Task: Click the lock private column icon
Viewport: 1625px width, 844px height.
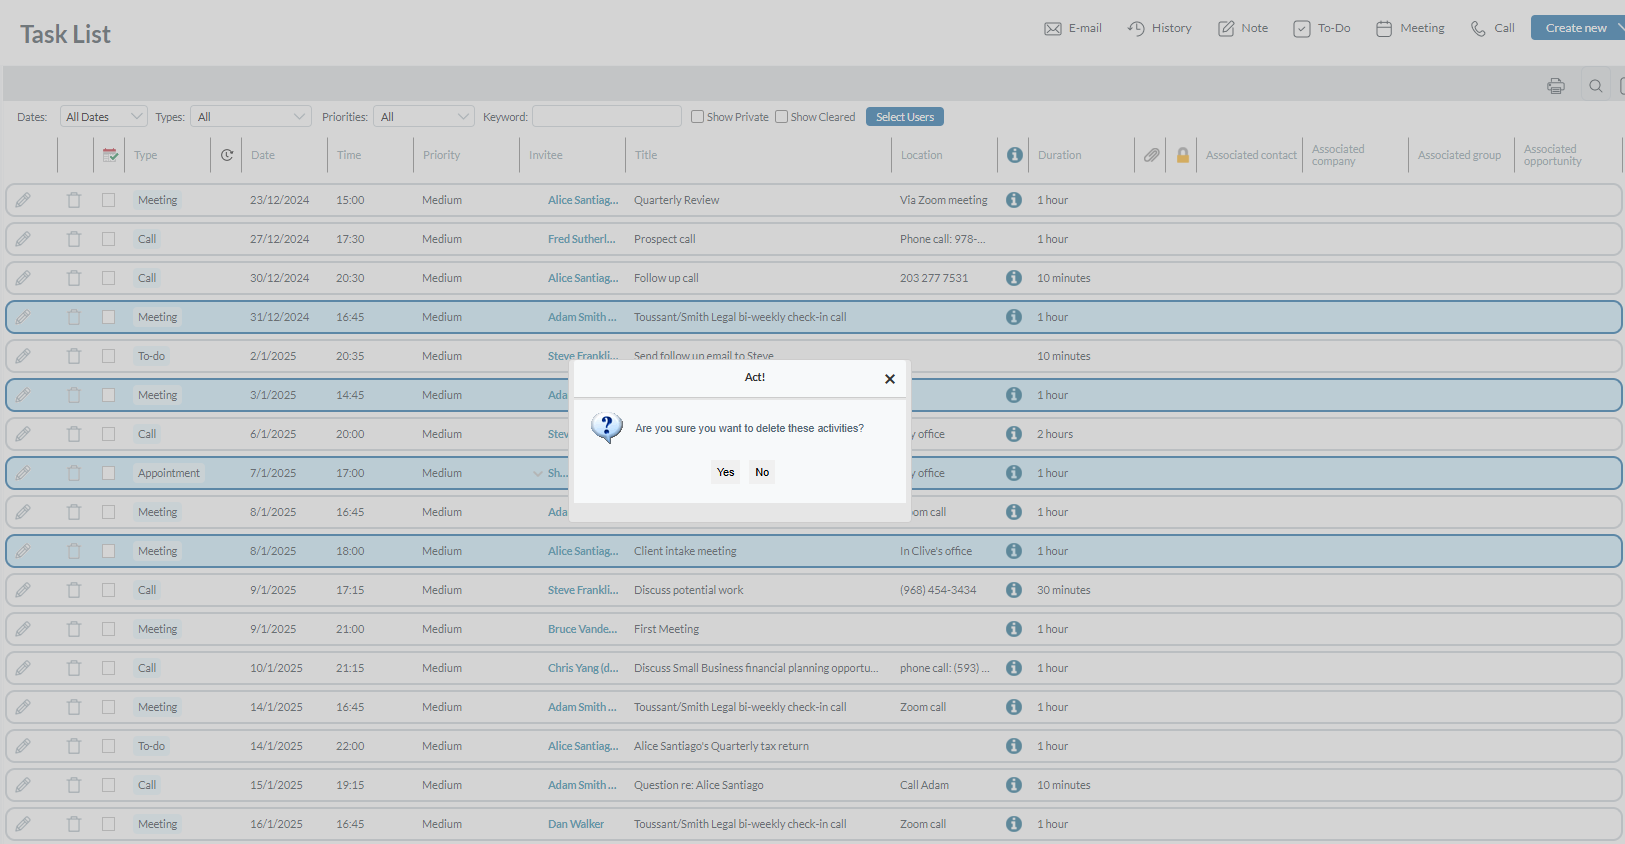Action: point(1183,155)
